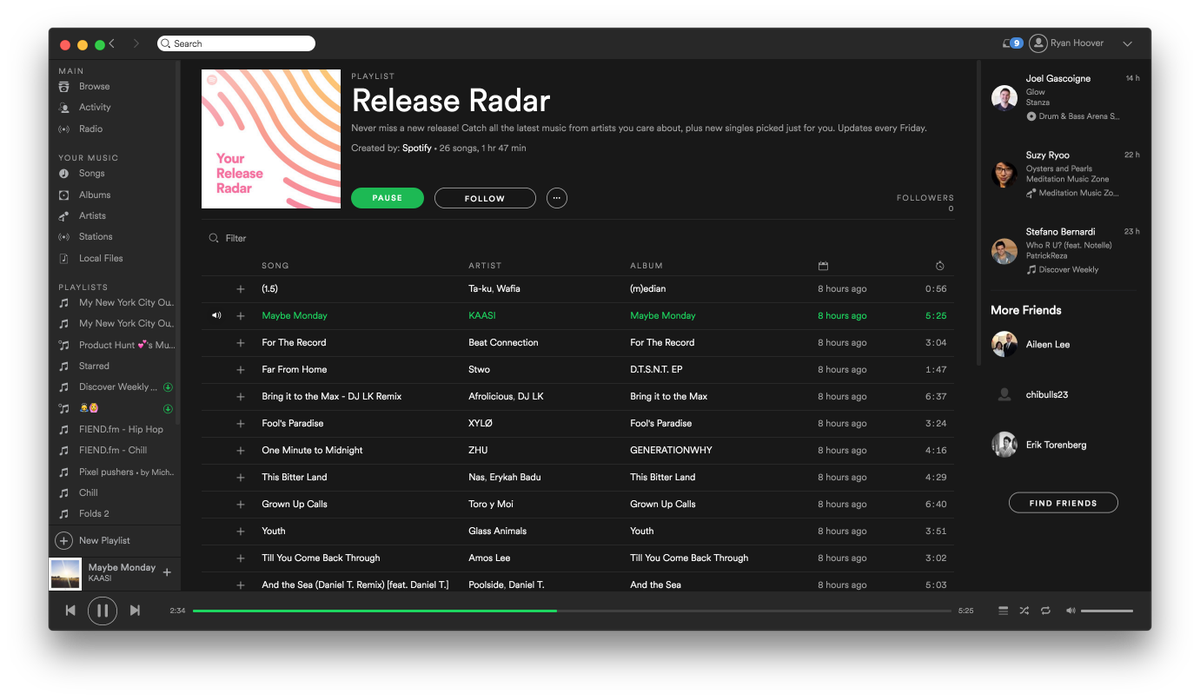
Task: Follow the Release Radar playlist
Action: 485,198
